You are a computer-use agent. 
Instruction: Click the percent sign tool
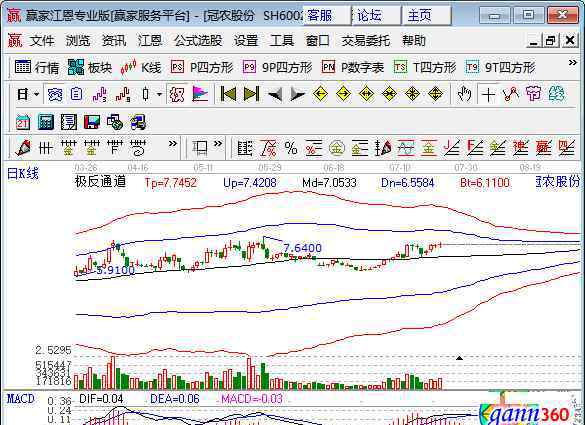[291, 149]
